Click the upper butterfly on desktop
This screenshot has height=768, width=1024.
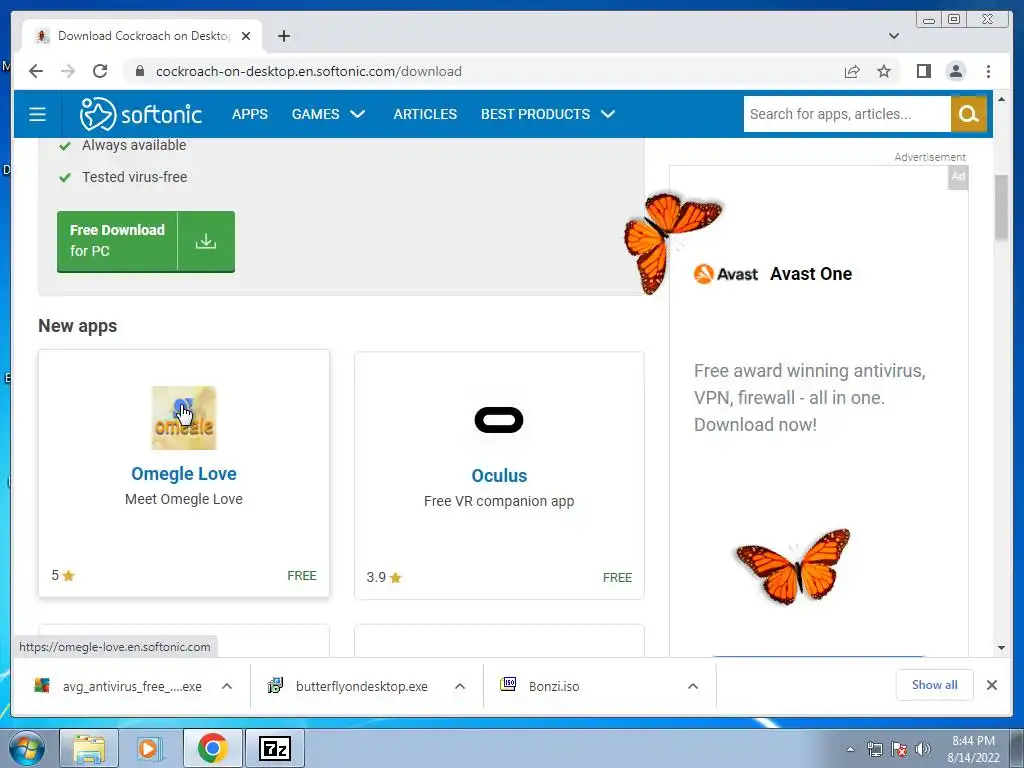[669, 243]
